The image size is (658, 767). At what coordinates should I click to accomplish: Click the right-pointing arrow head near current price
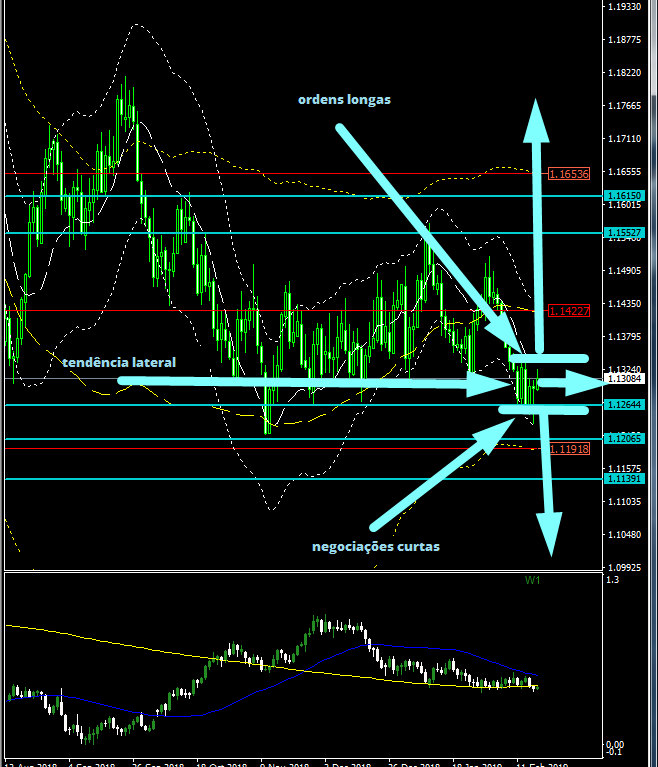tap(588, 381)
